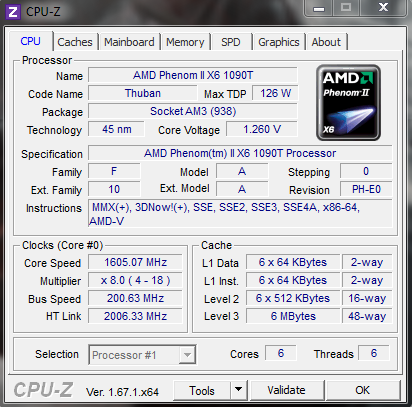The height and width of the screenshot is (407, 412).
Task: Click the core speed value 1605.07 MHz
Action: [x=135, y=262]
